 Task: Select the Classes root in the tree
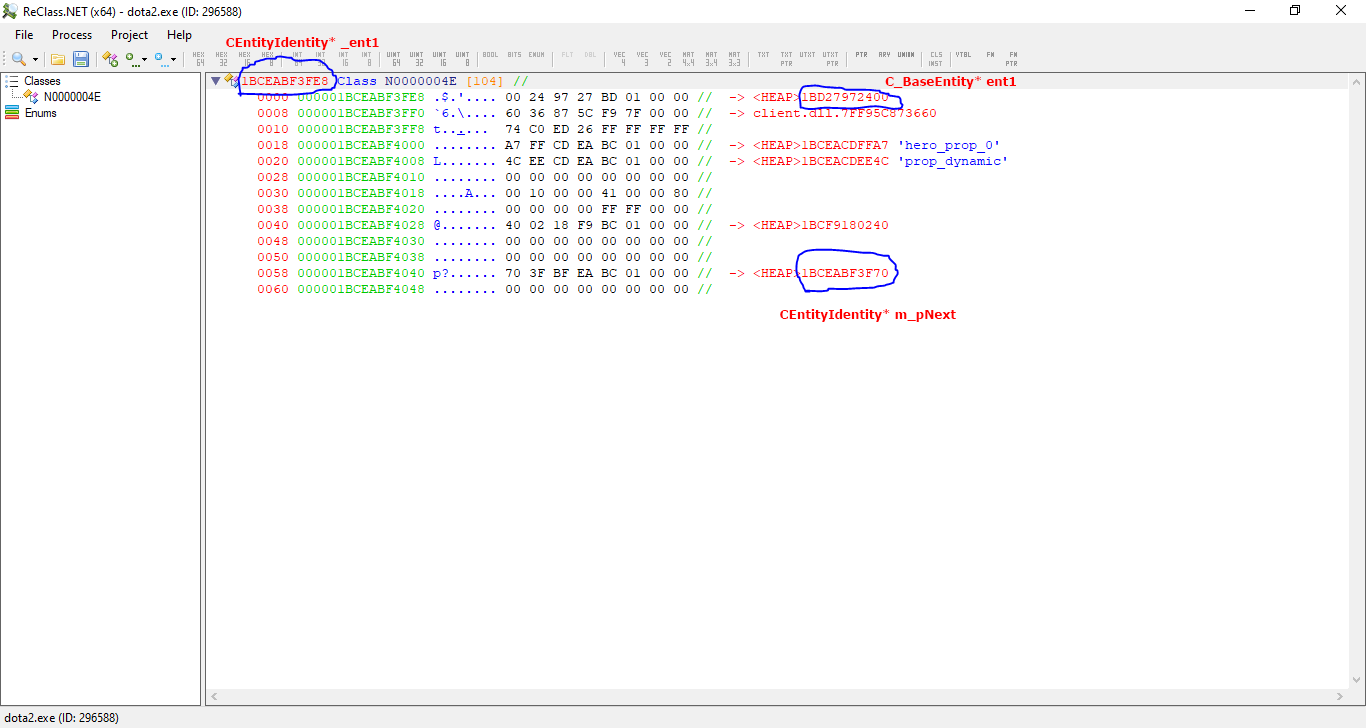point(42,81)
